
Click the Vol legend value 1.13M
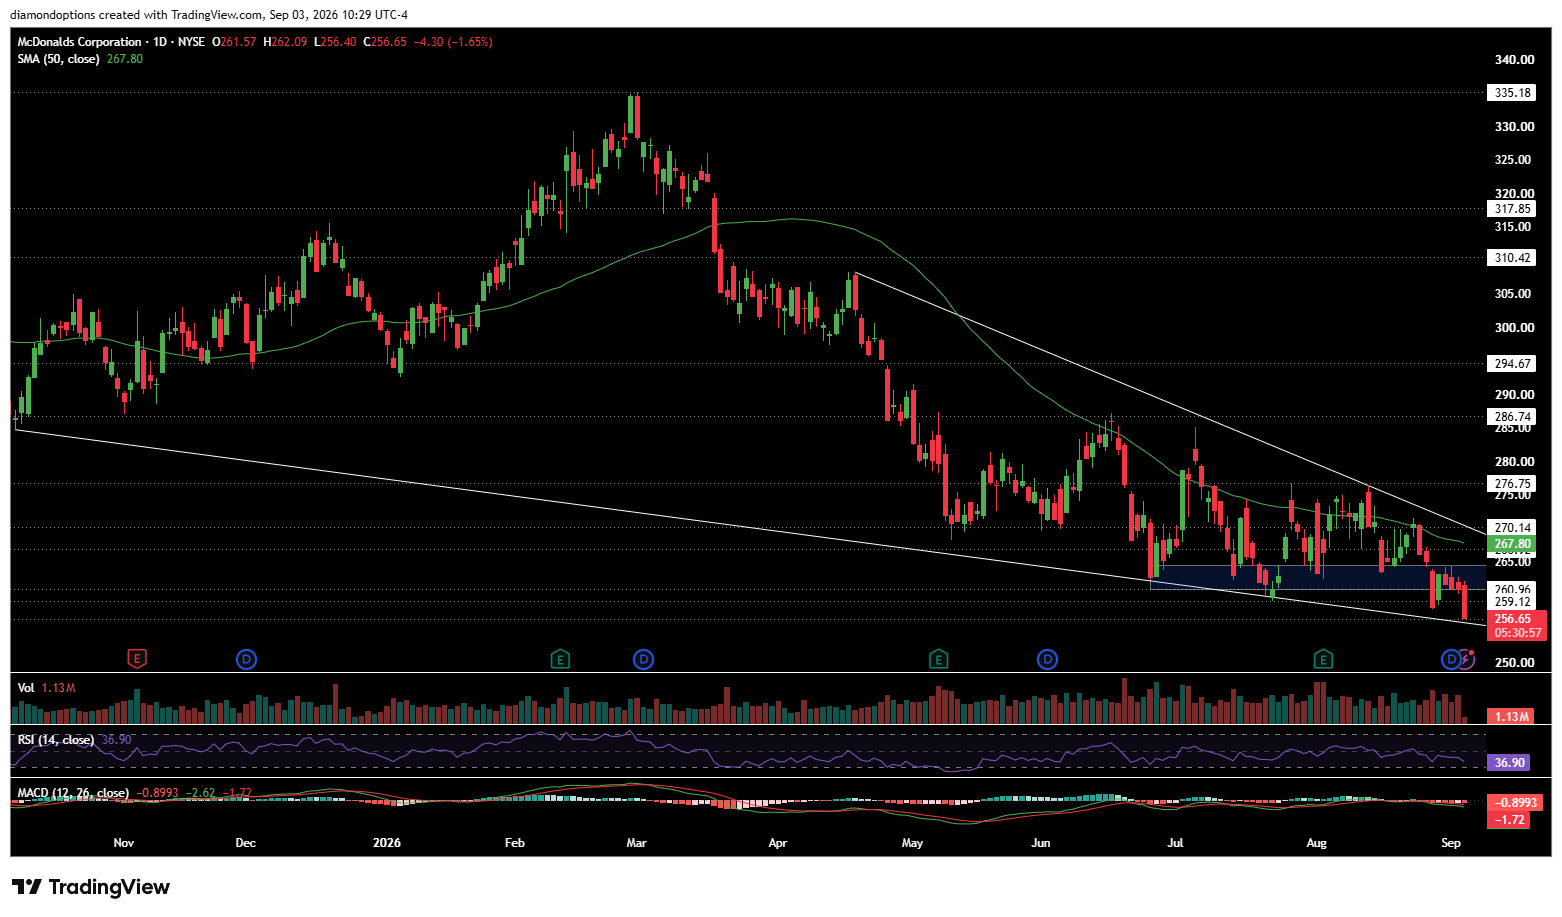59,688
